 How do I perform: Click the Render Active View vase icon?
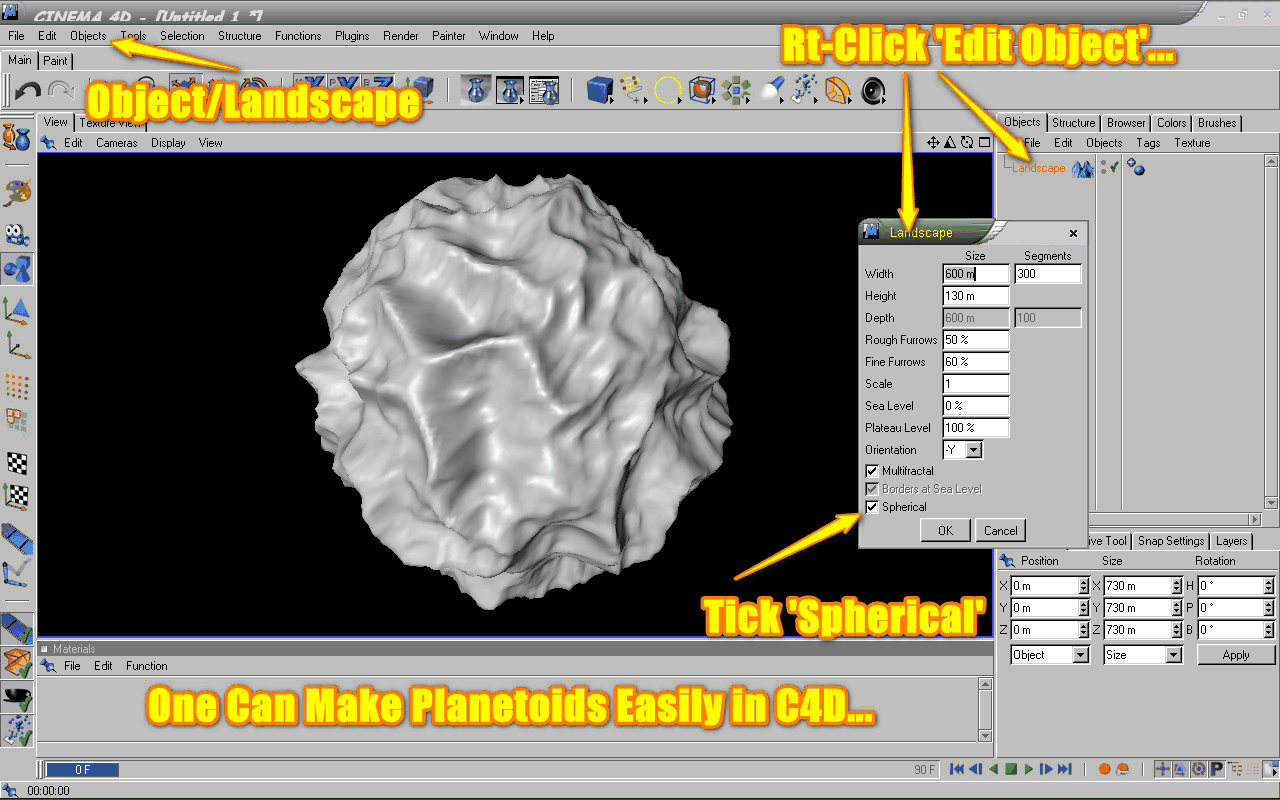point(477,91)
